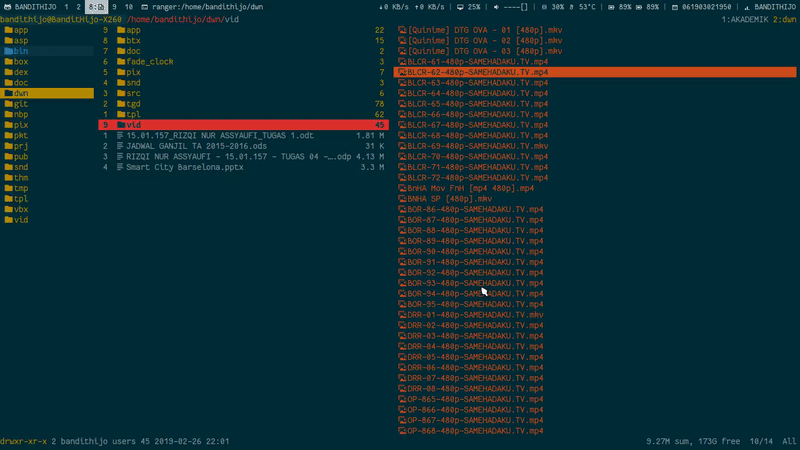This screenshot has height=450, width=800.
Task: Switch to workspace 10 in top bar
Action: [129, 7]
